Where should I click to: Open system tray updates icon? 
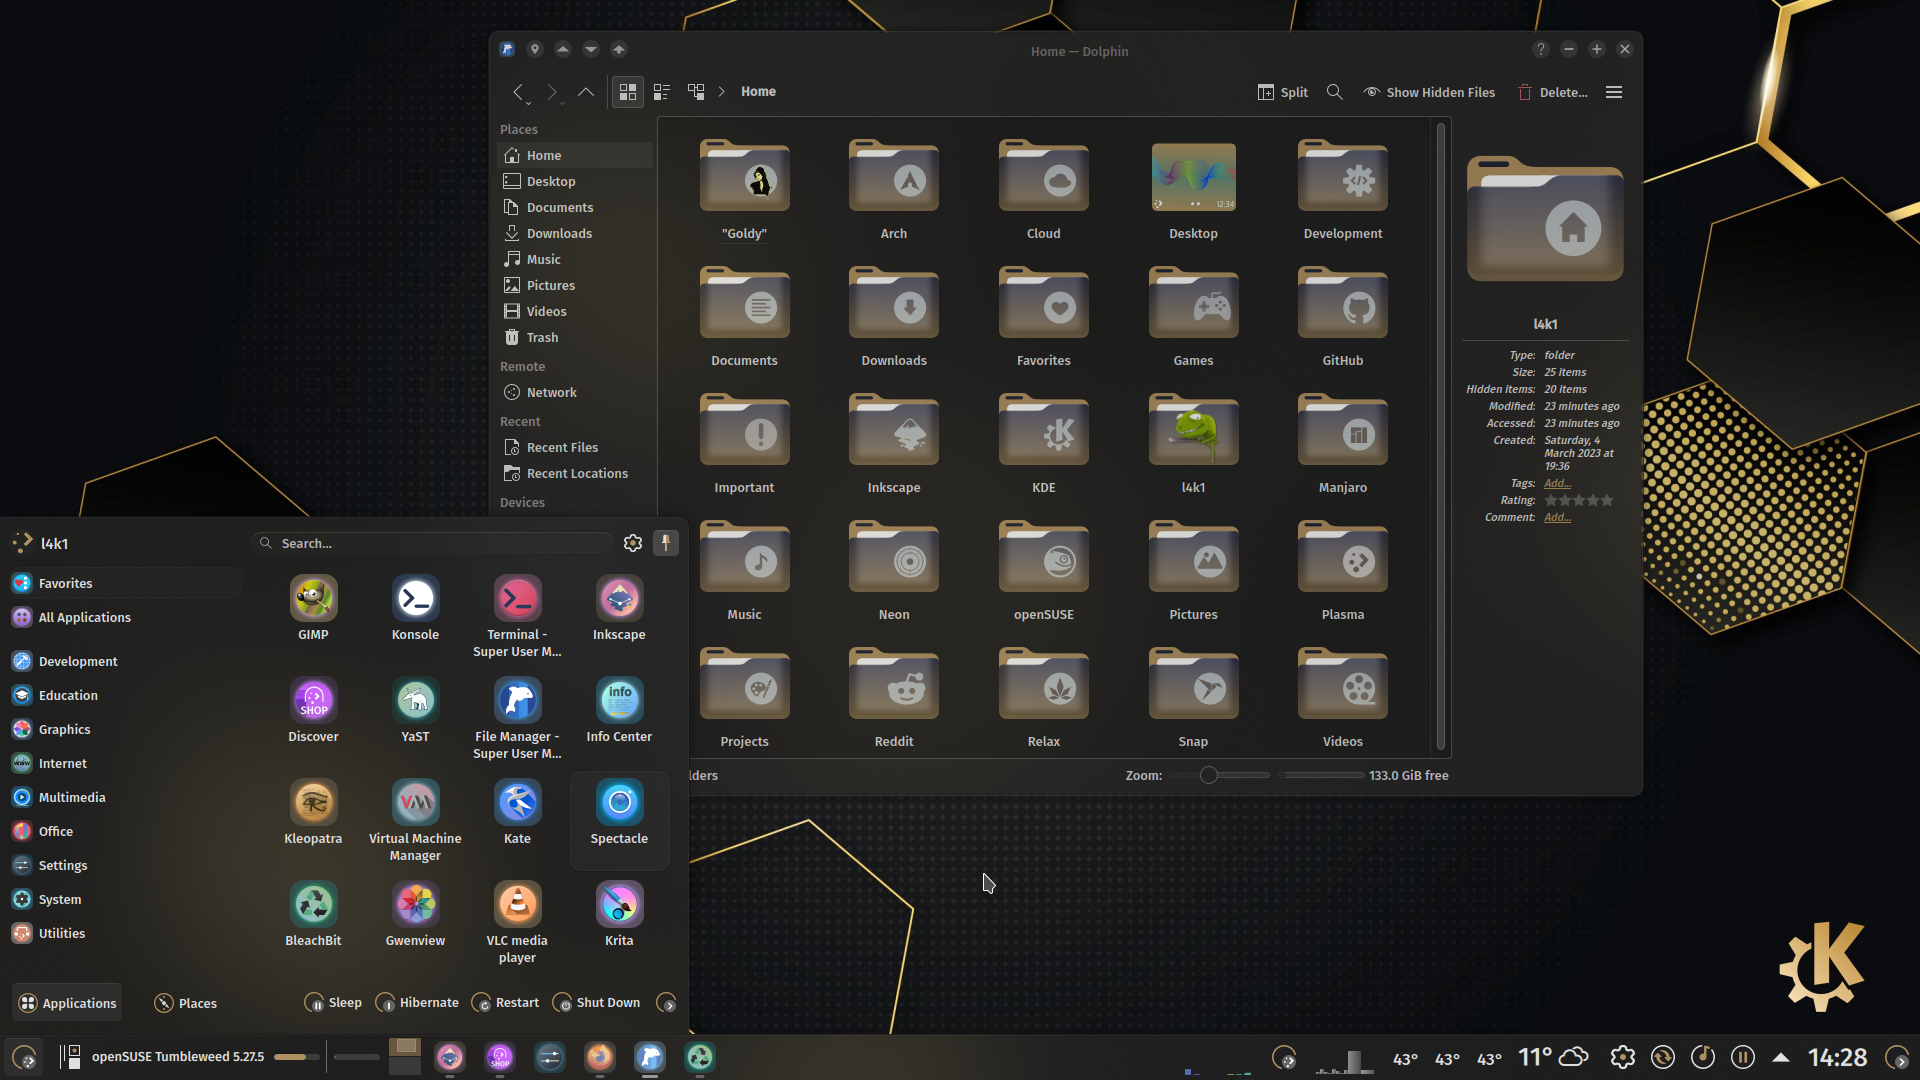pyautogui.click(x=1663, y=1057)
